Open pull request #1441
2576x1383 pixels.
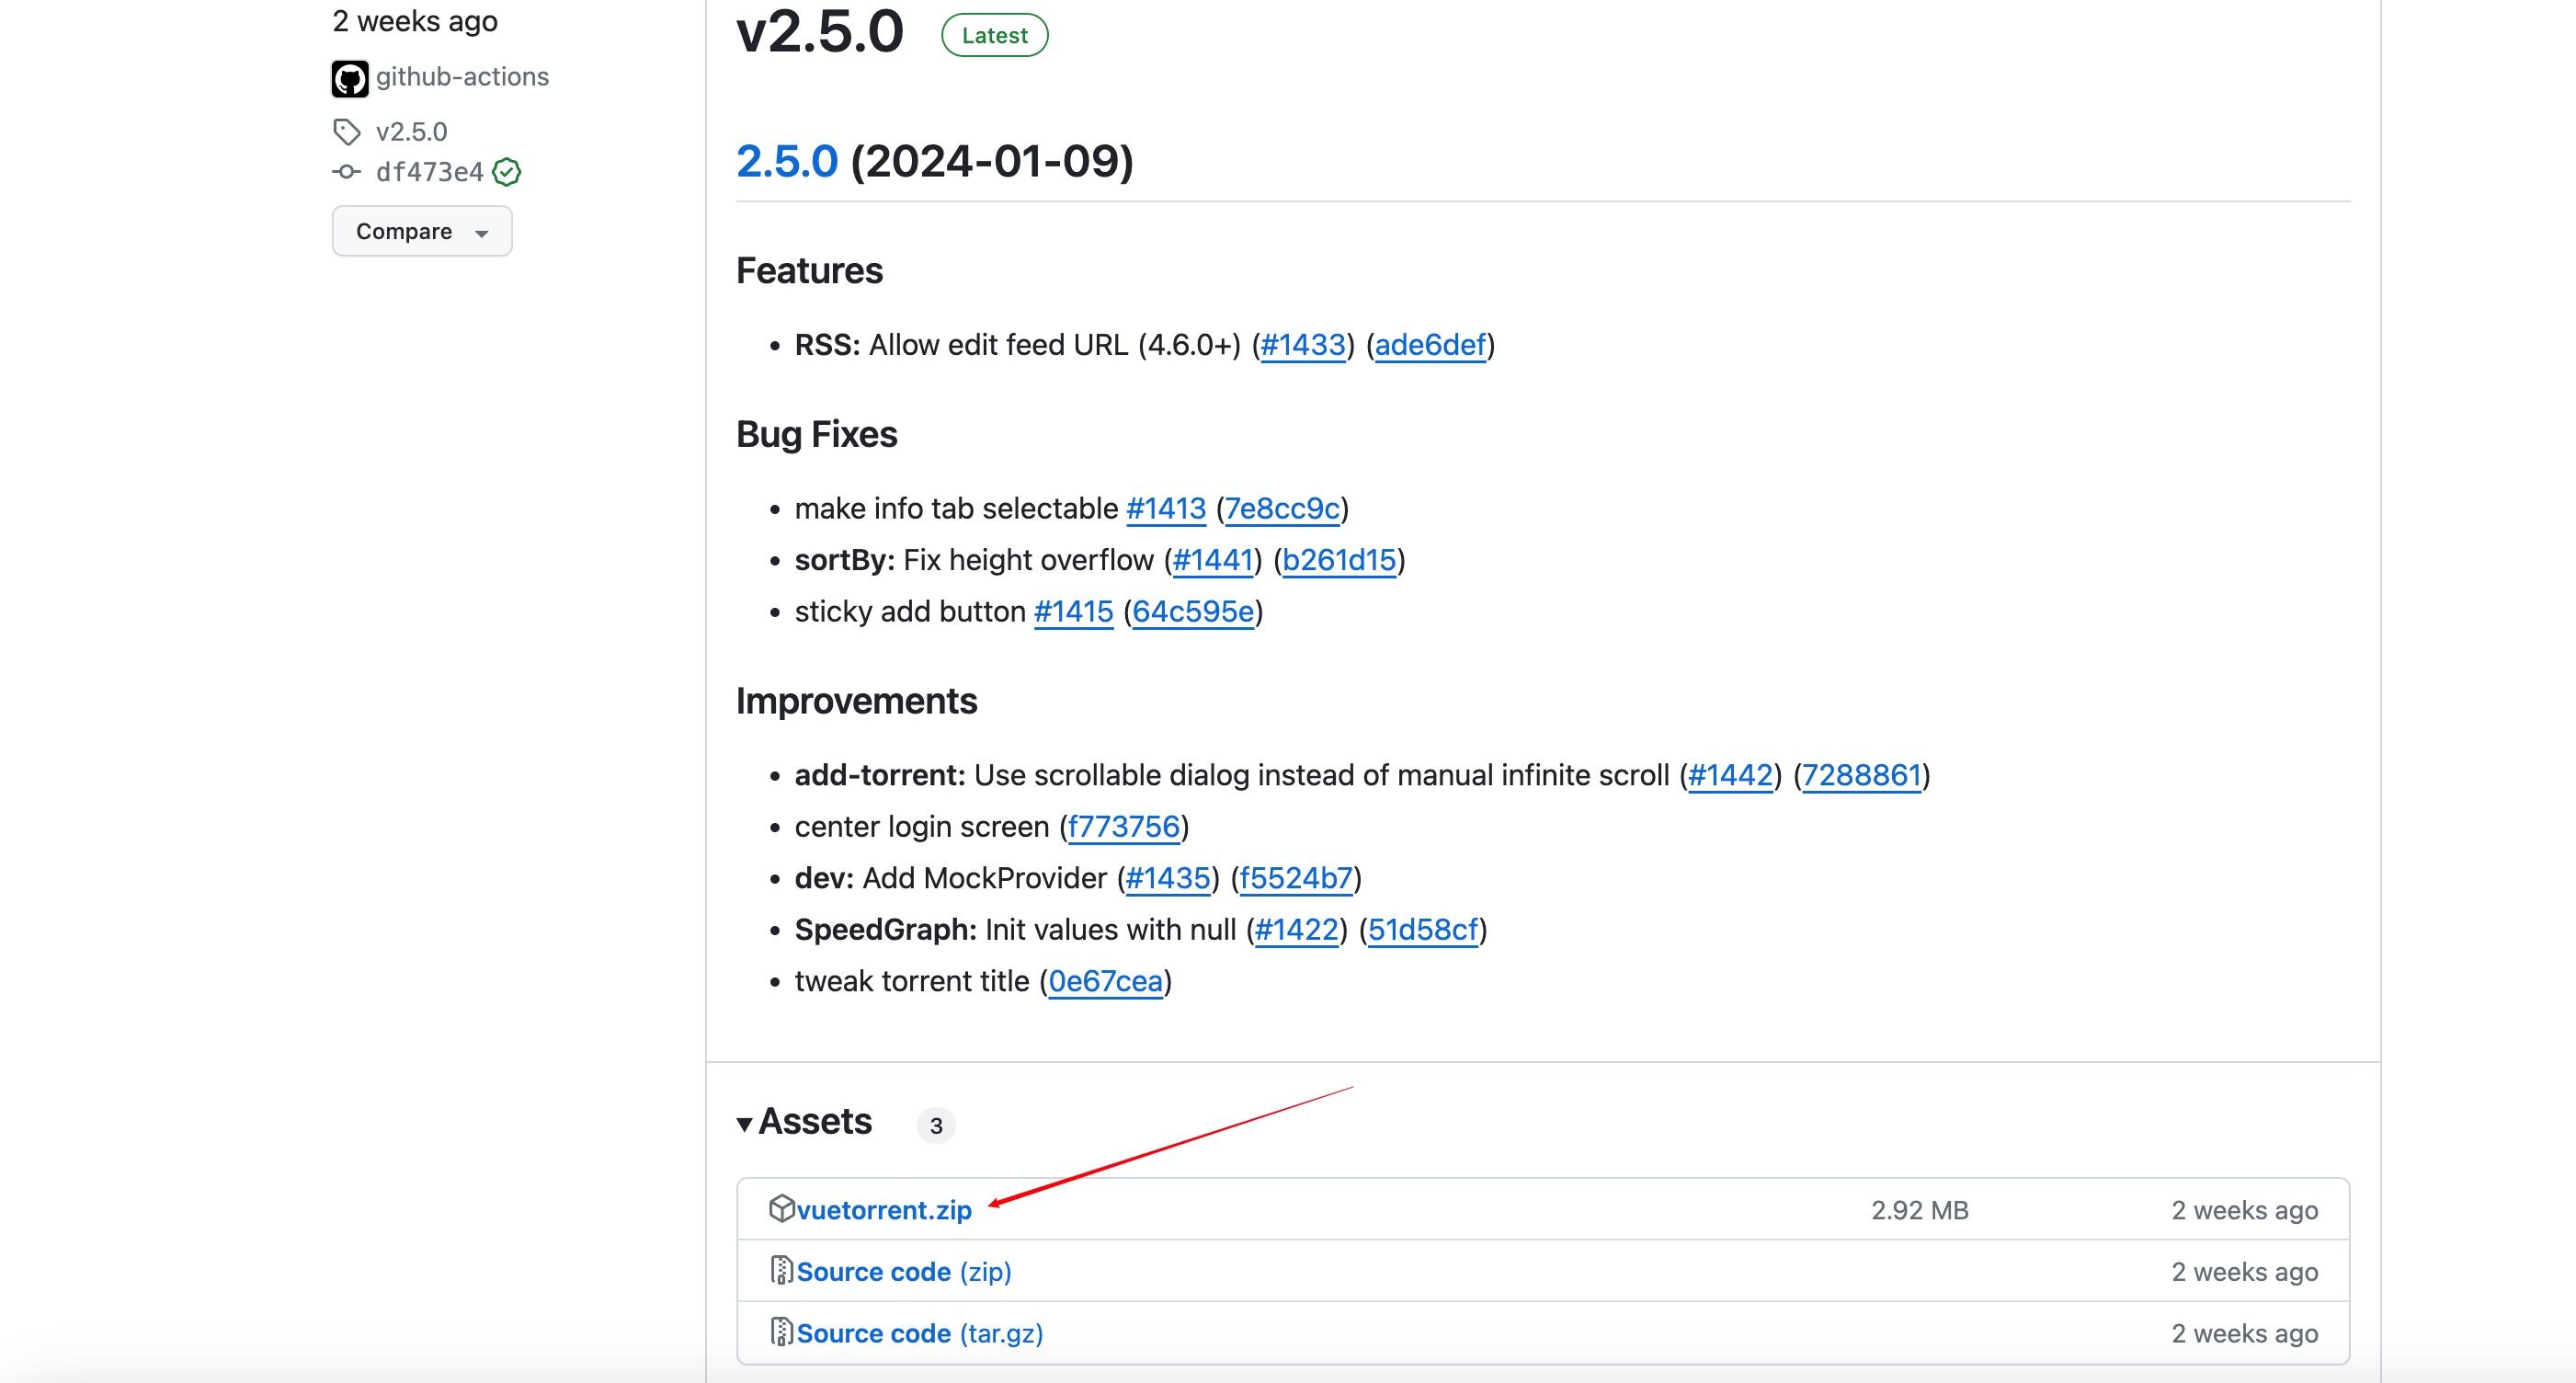click(x=1213, y=560)
